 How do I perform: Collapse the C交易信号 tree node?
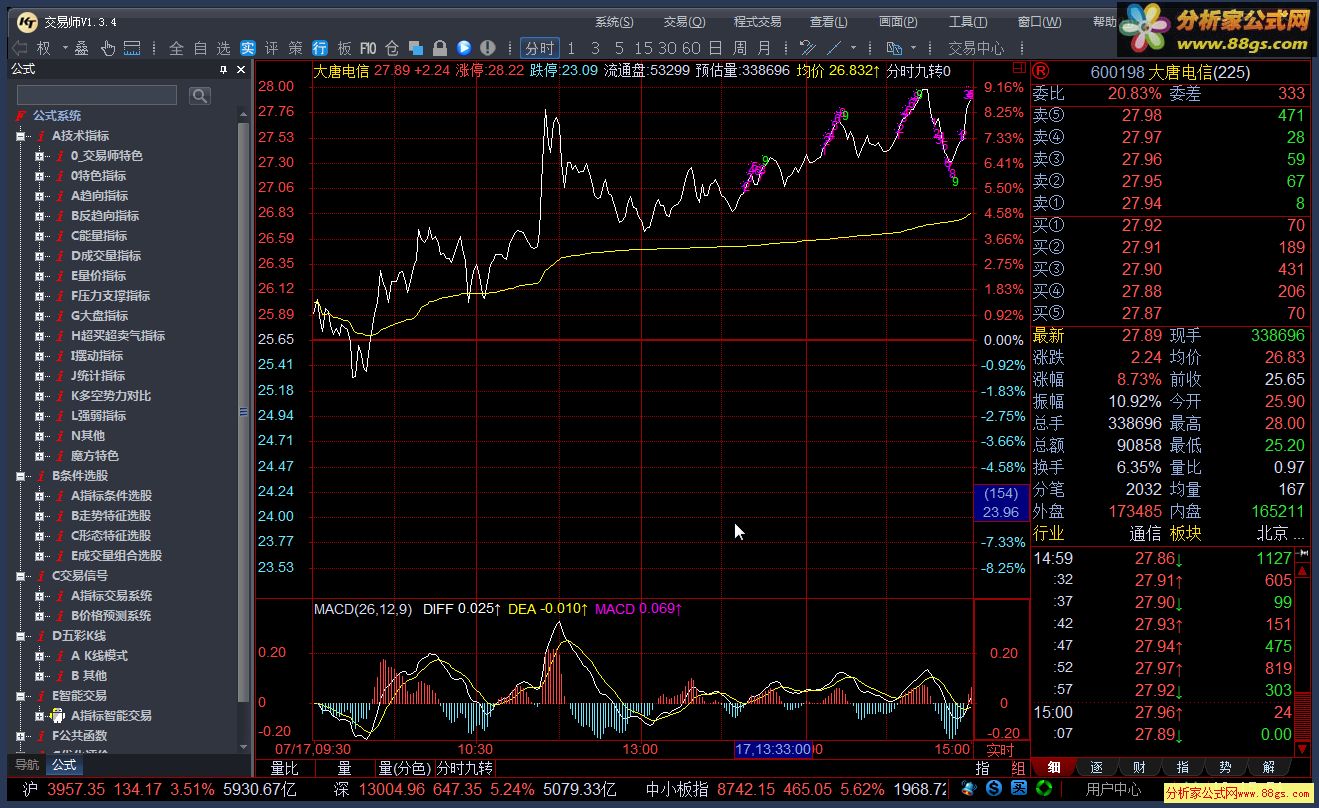pos(20,576)
